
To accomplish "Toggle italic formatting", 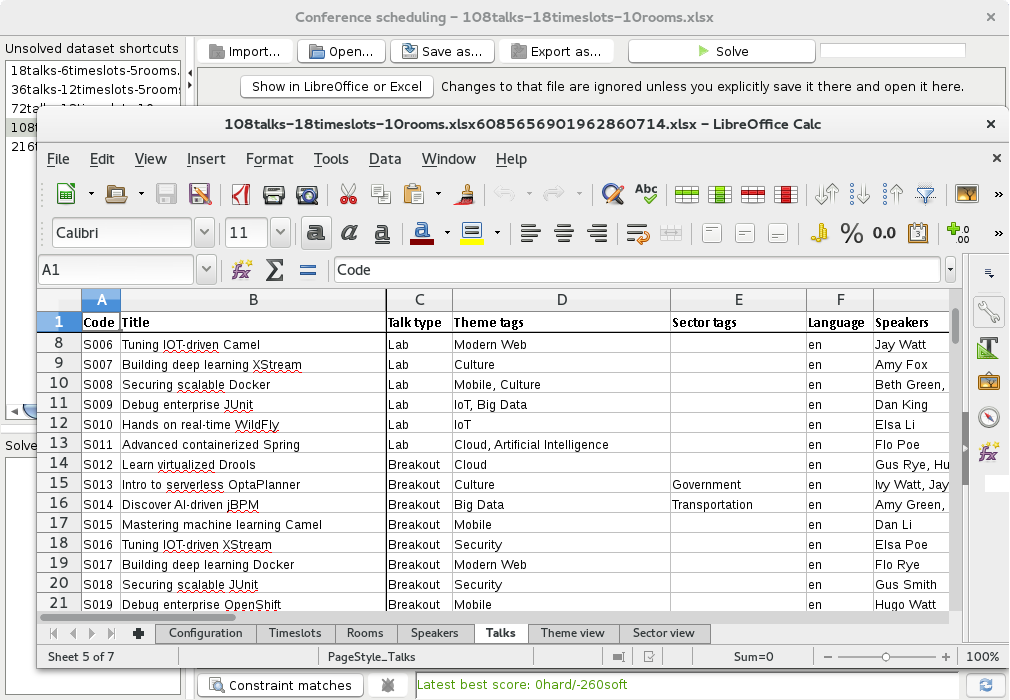I will (350, 232).
